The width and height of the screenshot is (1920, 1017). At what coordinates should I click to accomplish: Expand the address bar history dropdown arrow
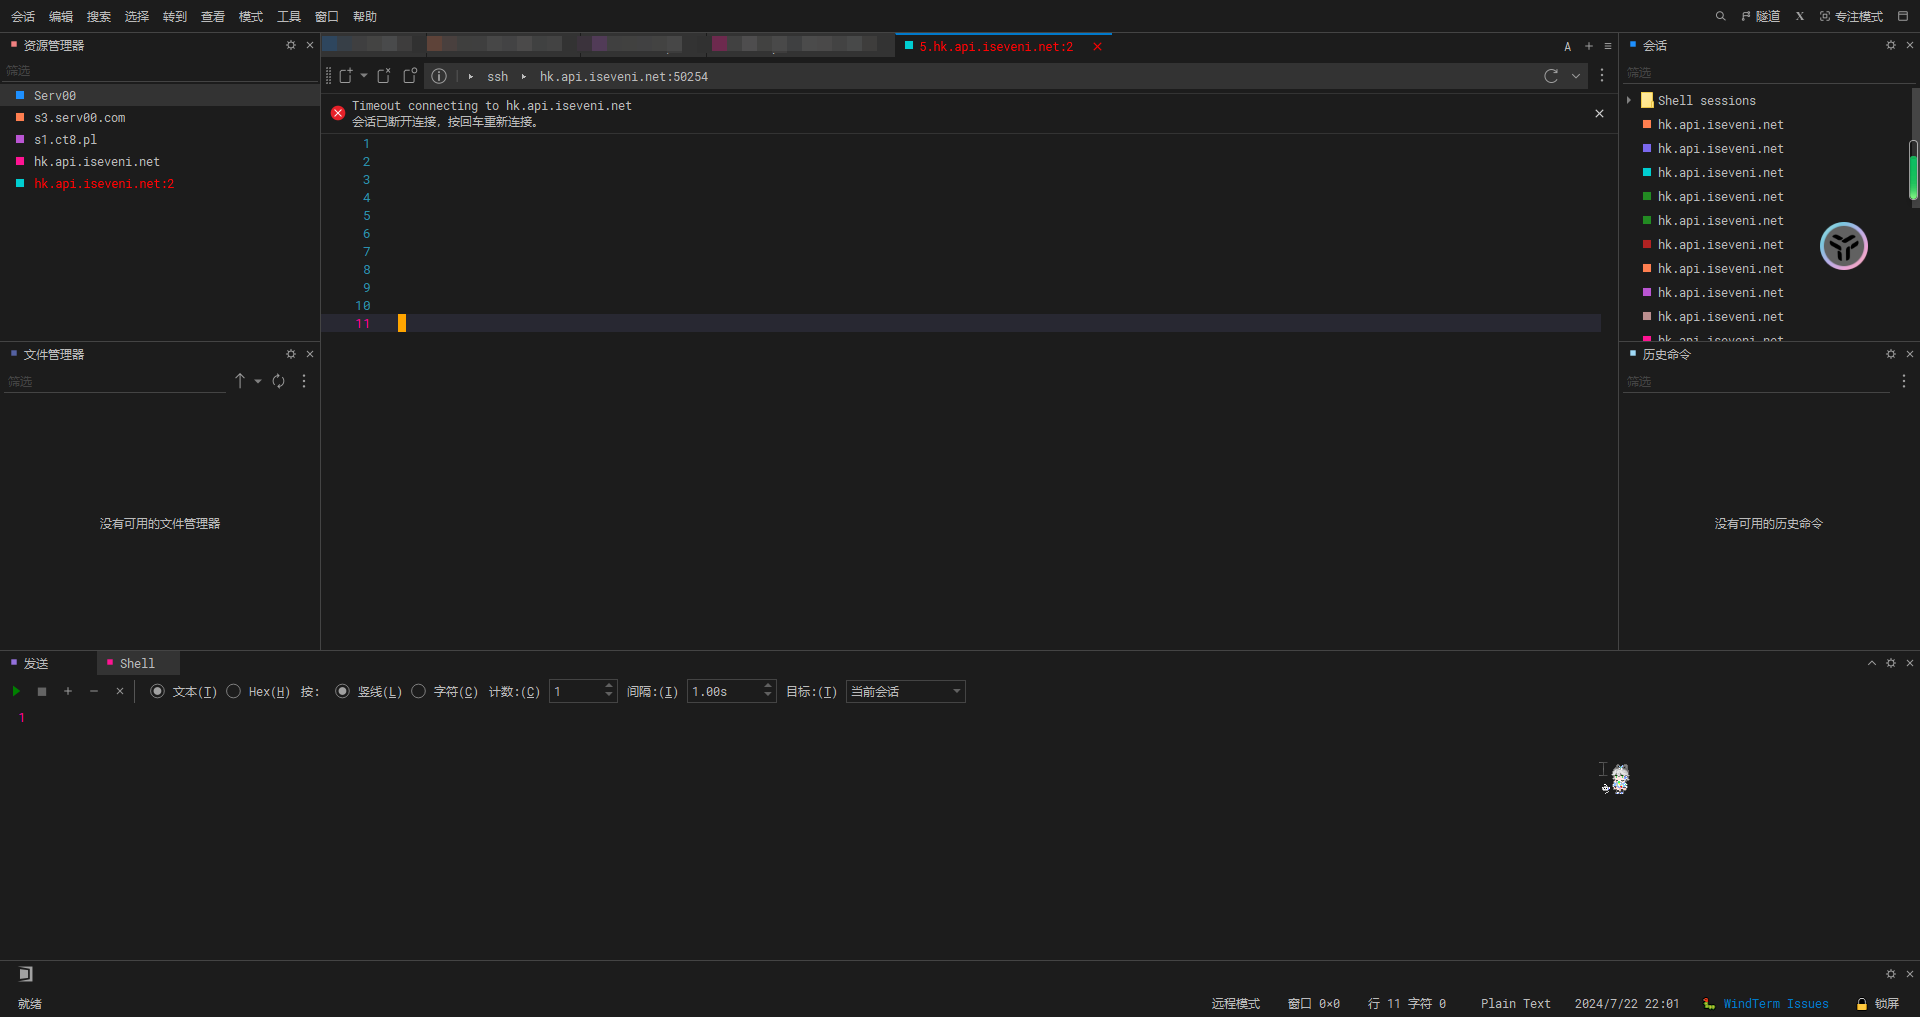[1576, 76]
